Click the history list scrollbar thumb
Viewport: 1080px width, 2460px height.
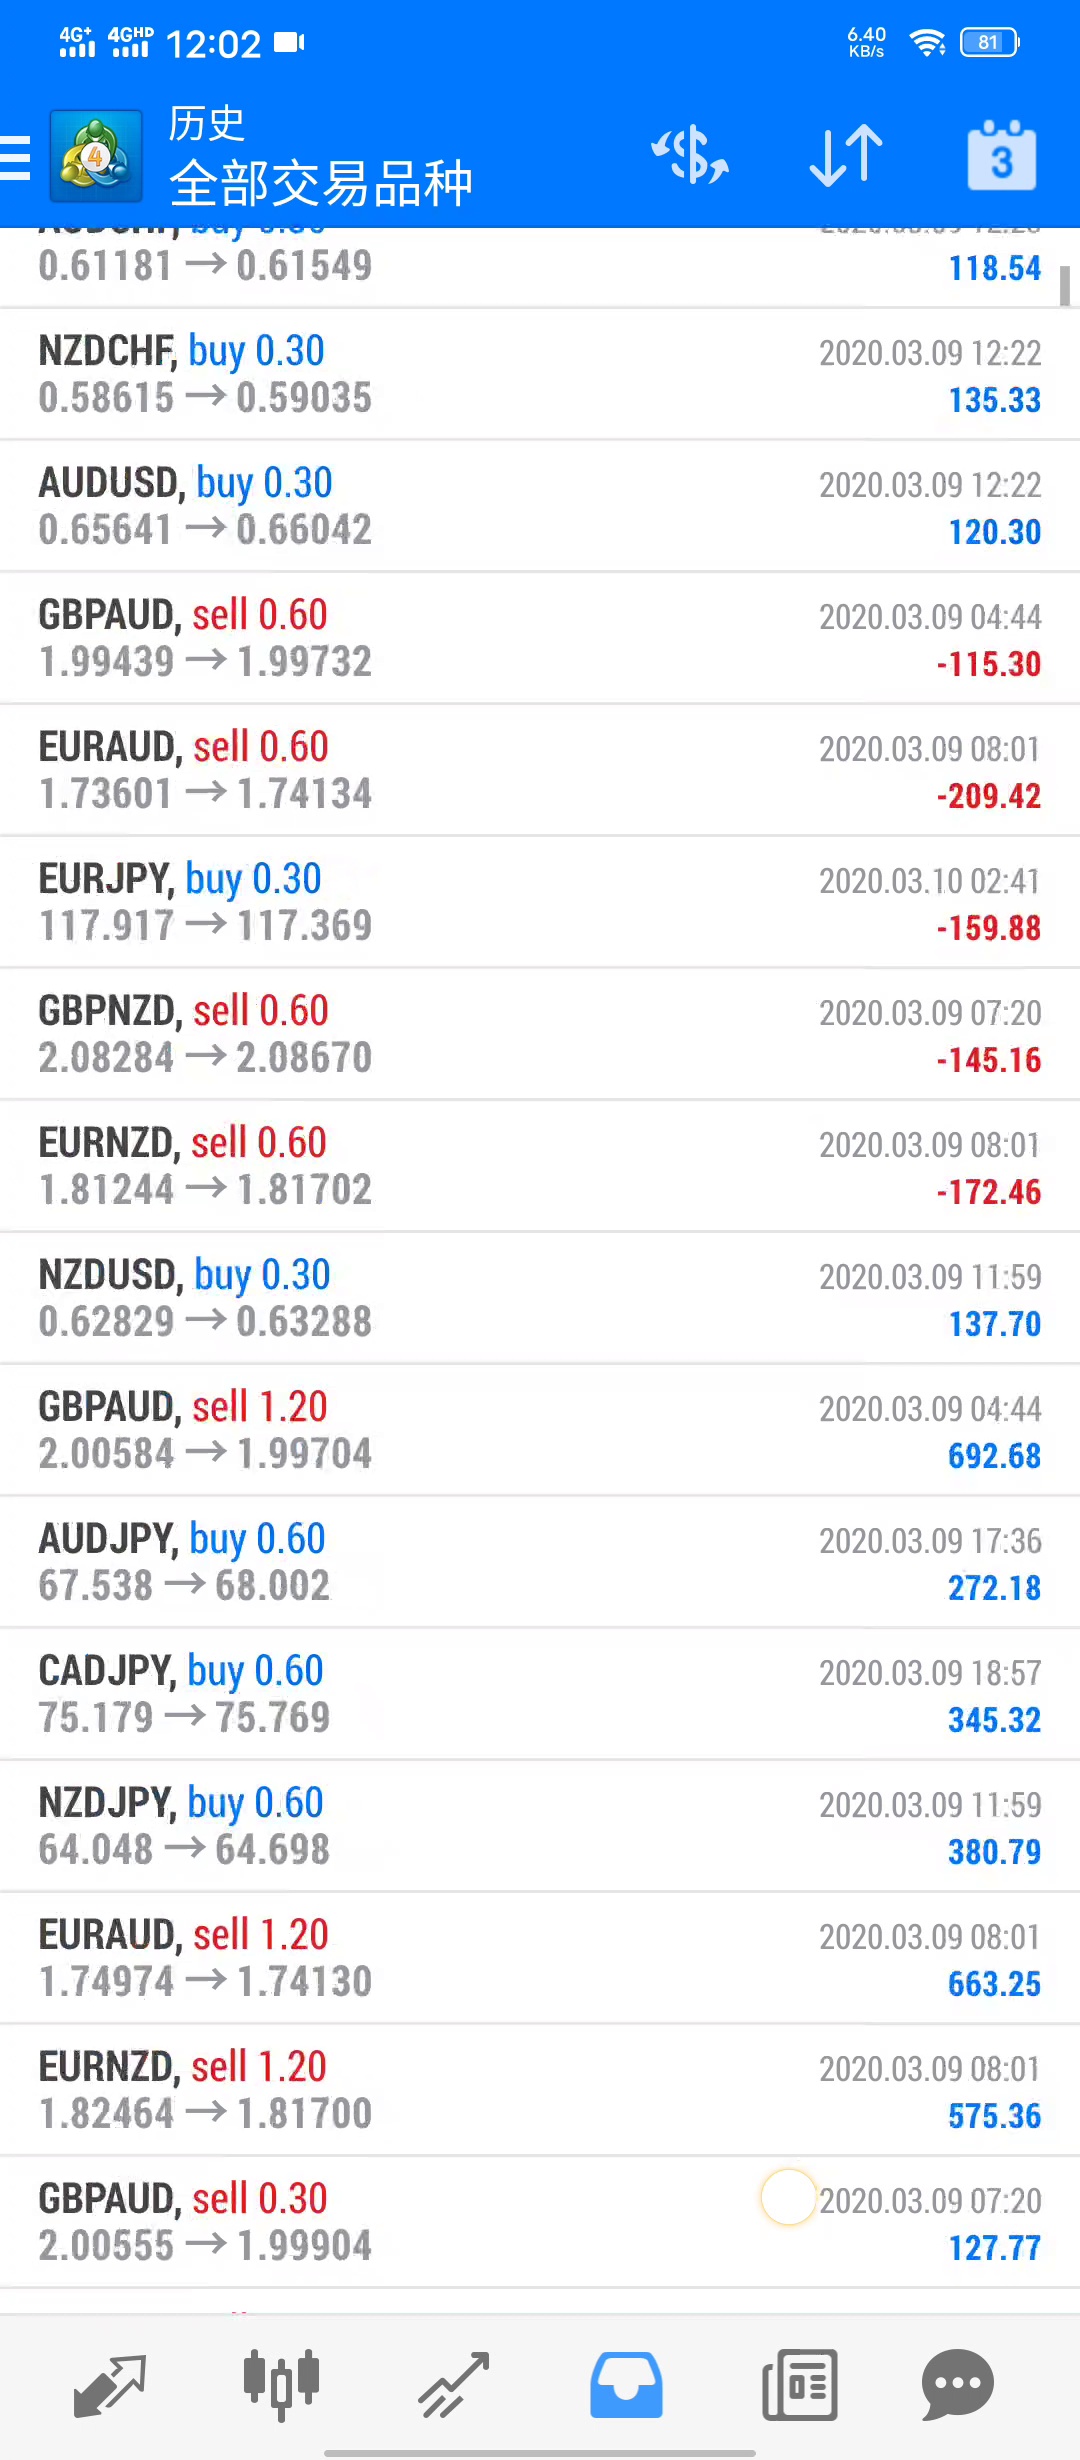[x=1065, y=285]
